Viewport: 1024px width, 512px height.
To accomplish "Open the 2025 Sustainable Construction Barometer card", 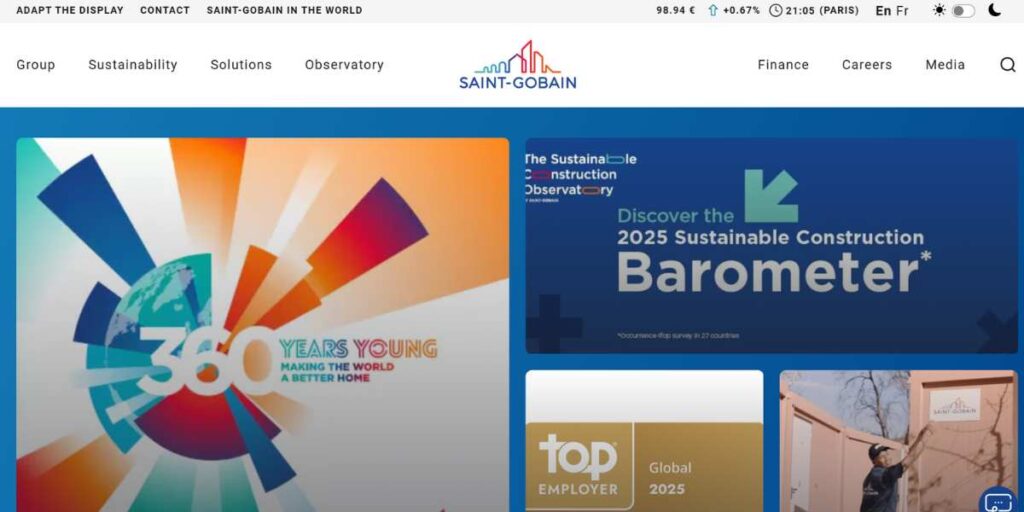I will (x=771, y=246).
